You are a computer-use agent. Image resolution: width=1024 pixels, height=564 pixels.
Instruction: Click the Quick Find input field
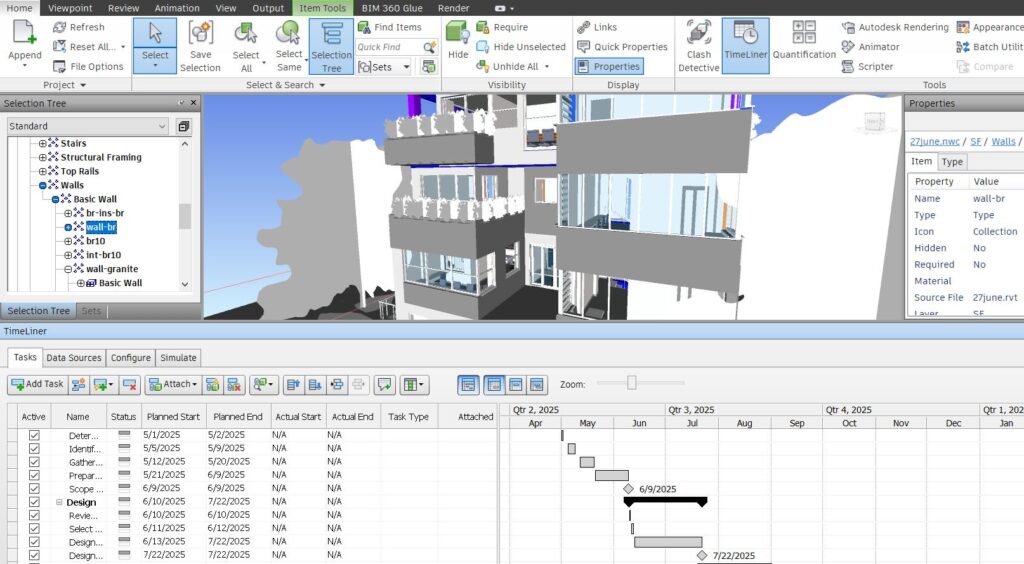point(389,47)
